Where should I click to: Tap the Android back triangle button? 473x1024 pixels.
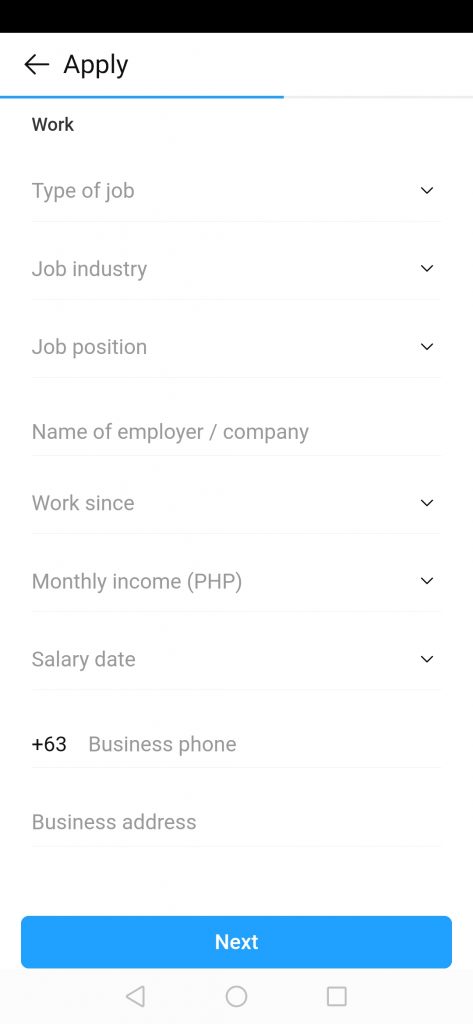click(x=135, y=996)
